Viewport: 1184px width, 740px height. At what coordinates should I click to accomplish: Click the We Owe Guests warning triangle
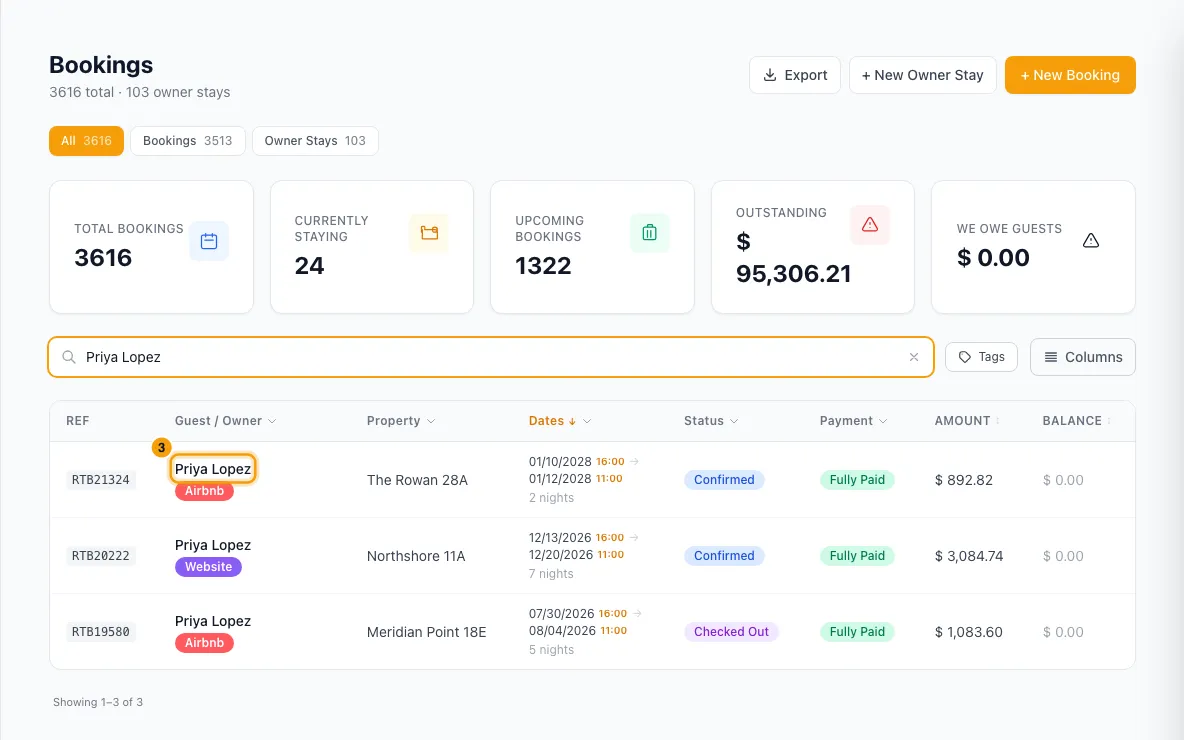pyautogui.click(x=1090, y=241)
